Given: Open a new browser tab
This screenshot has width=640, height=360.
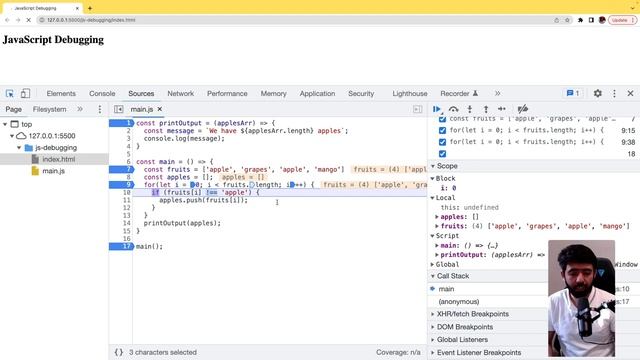Looking at the screenshot, I should (90, 8).
